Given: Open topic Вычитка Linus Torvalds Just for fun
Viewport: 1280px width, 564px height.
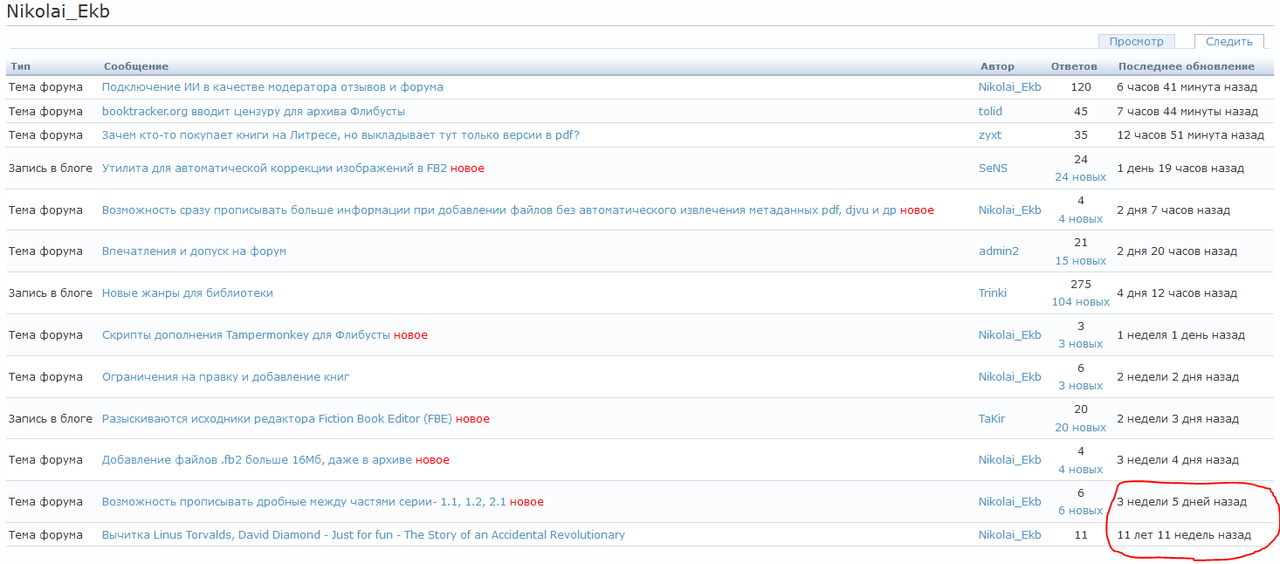Looking at the screenshot, I should tap(363, 535).
